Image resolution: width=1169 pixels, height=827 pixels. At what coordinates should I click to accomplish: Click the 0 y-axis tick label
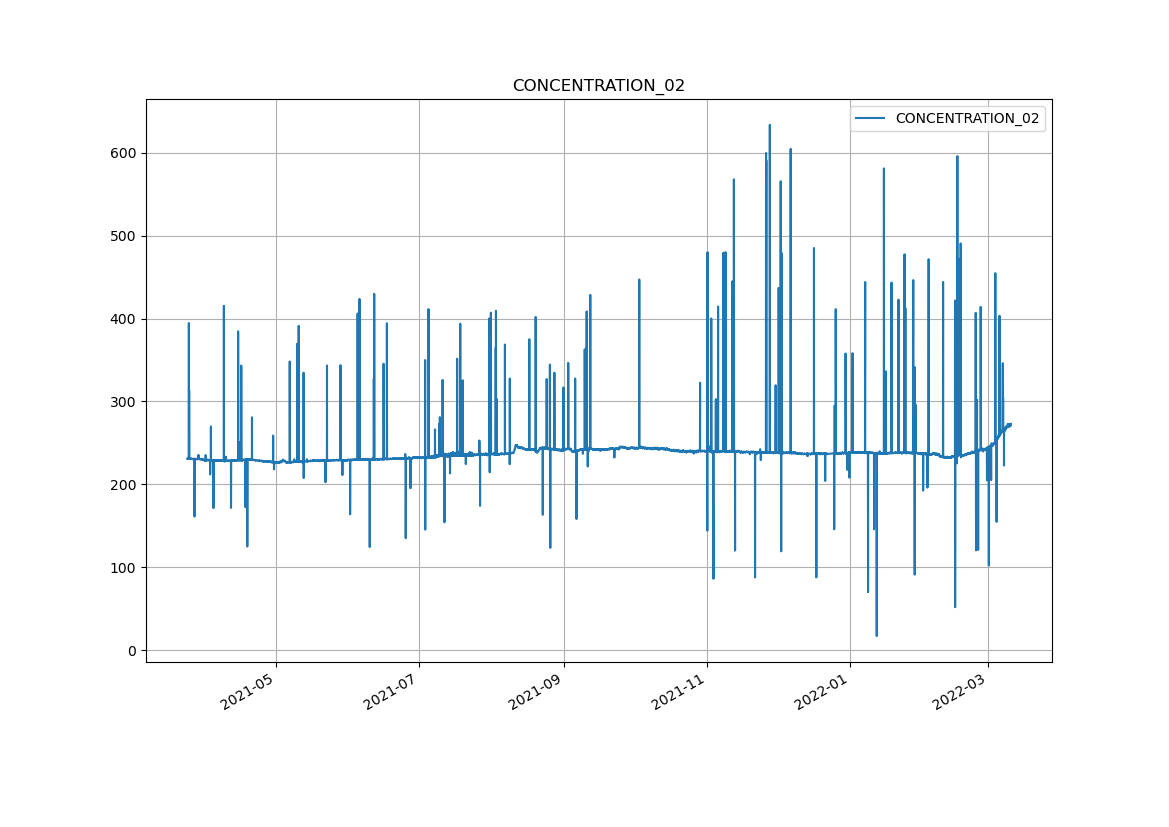tap(133, 651)
